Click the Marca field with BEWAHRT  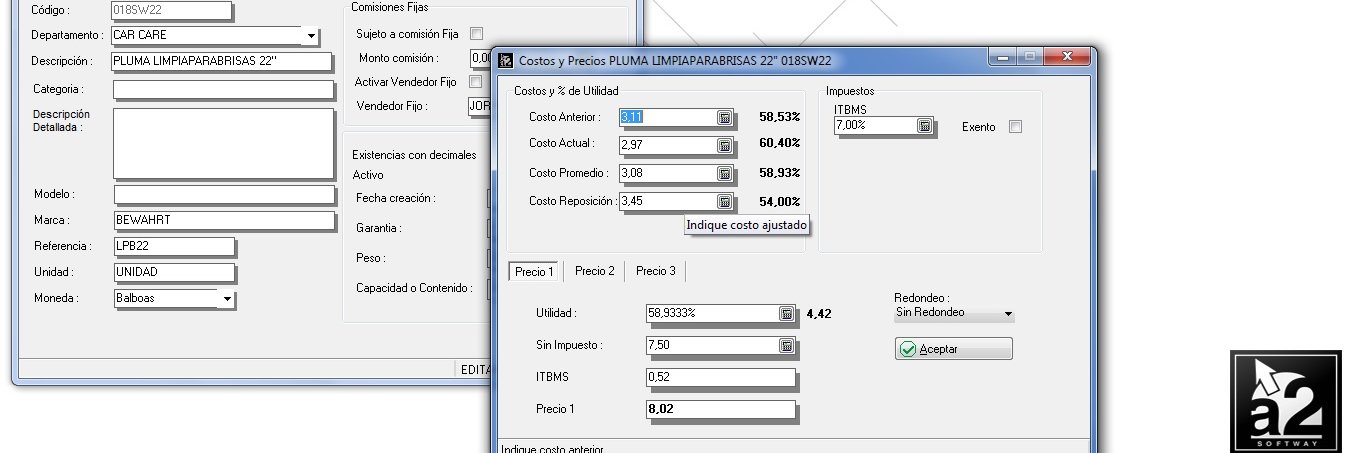(x=224, y=220)
